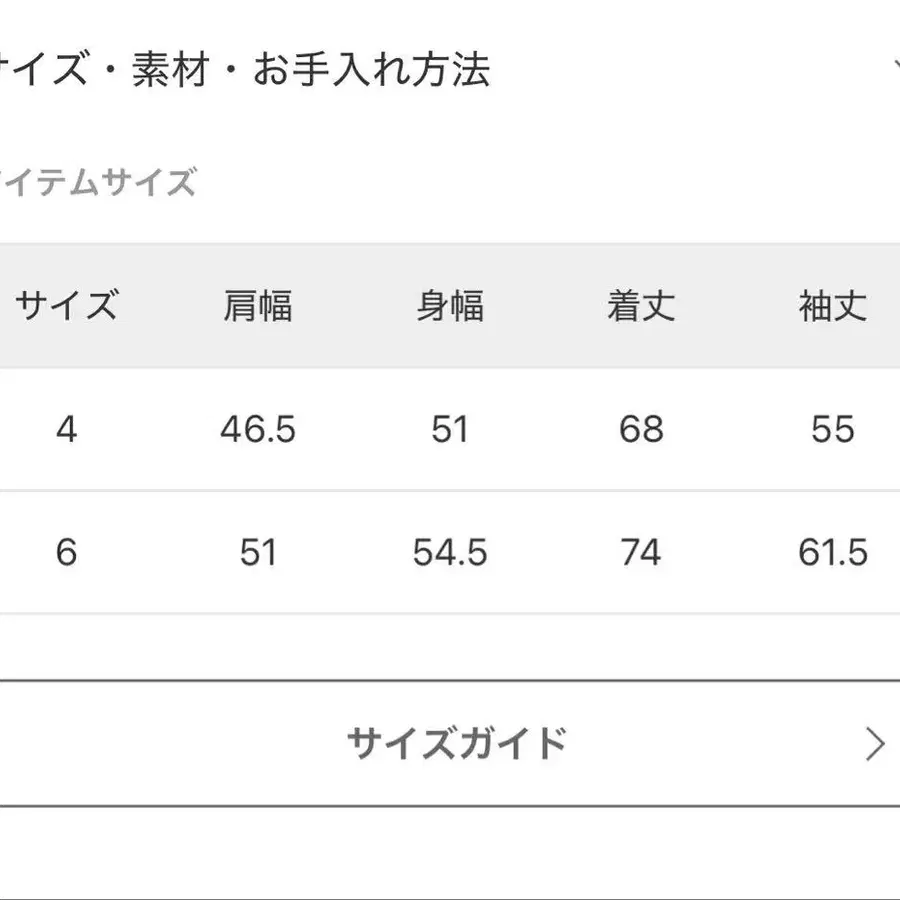This screenshot has height=900, width=900.
Task: Select the サイズ column header
Action: 66,306
